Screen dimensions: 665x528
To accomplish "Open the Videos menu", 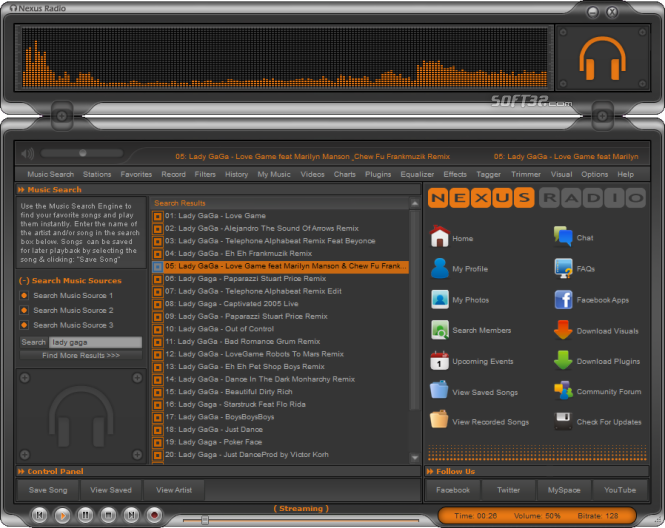I will tap(313, 174).
